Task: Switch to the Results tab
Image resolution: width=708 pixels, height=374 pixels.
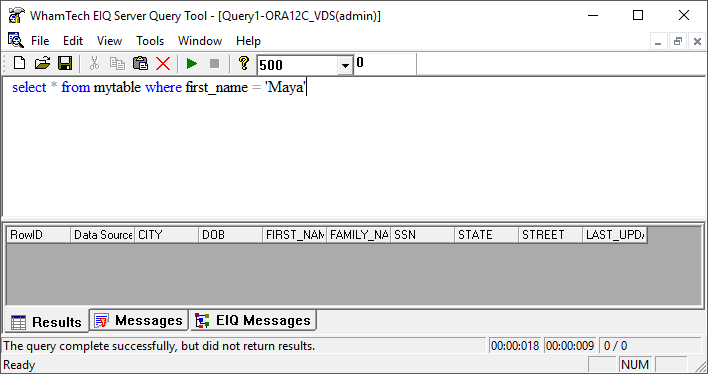Action: click(47, 322)
